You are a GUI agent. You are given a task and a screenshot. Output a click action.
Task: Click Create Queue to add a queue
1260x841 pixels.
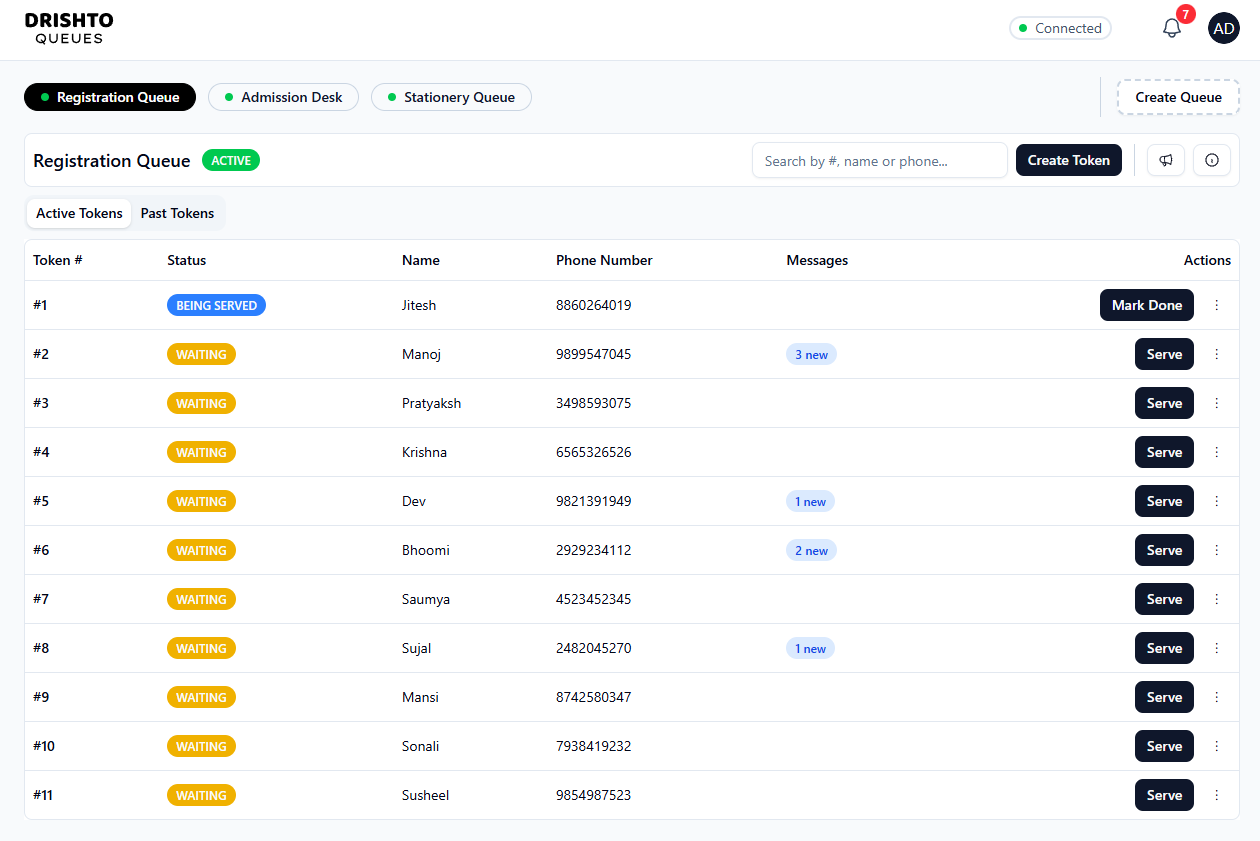pos(1177,97)
